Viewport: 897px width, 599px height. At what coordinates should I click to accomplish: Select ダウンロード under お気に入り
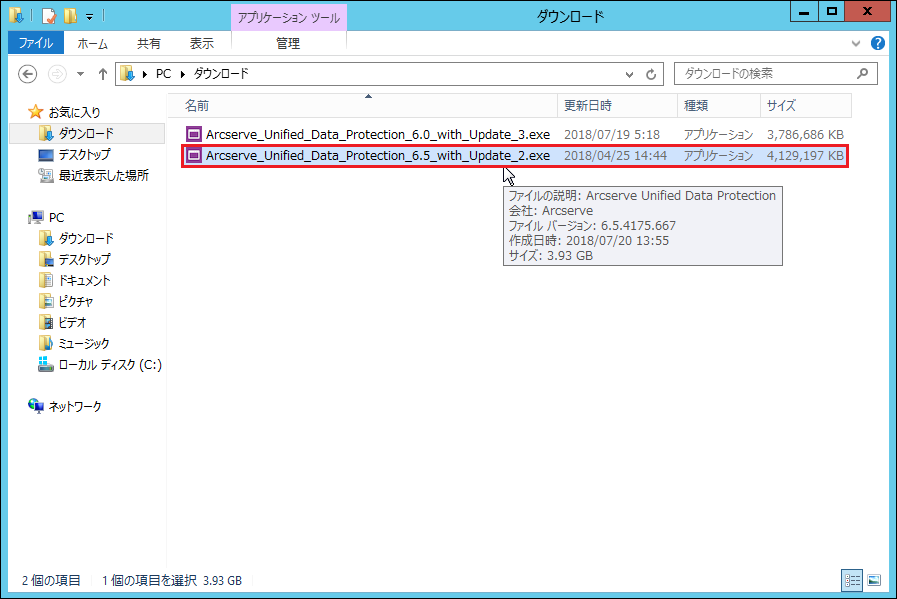tap(86, 133)
